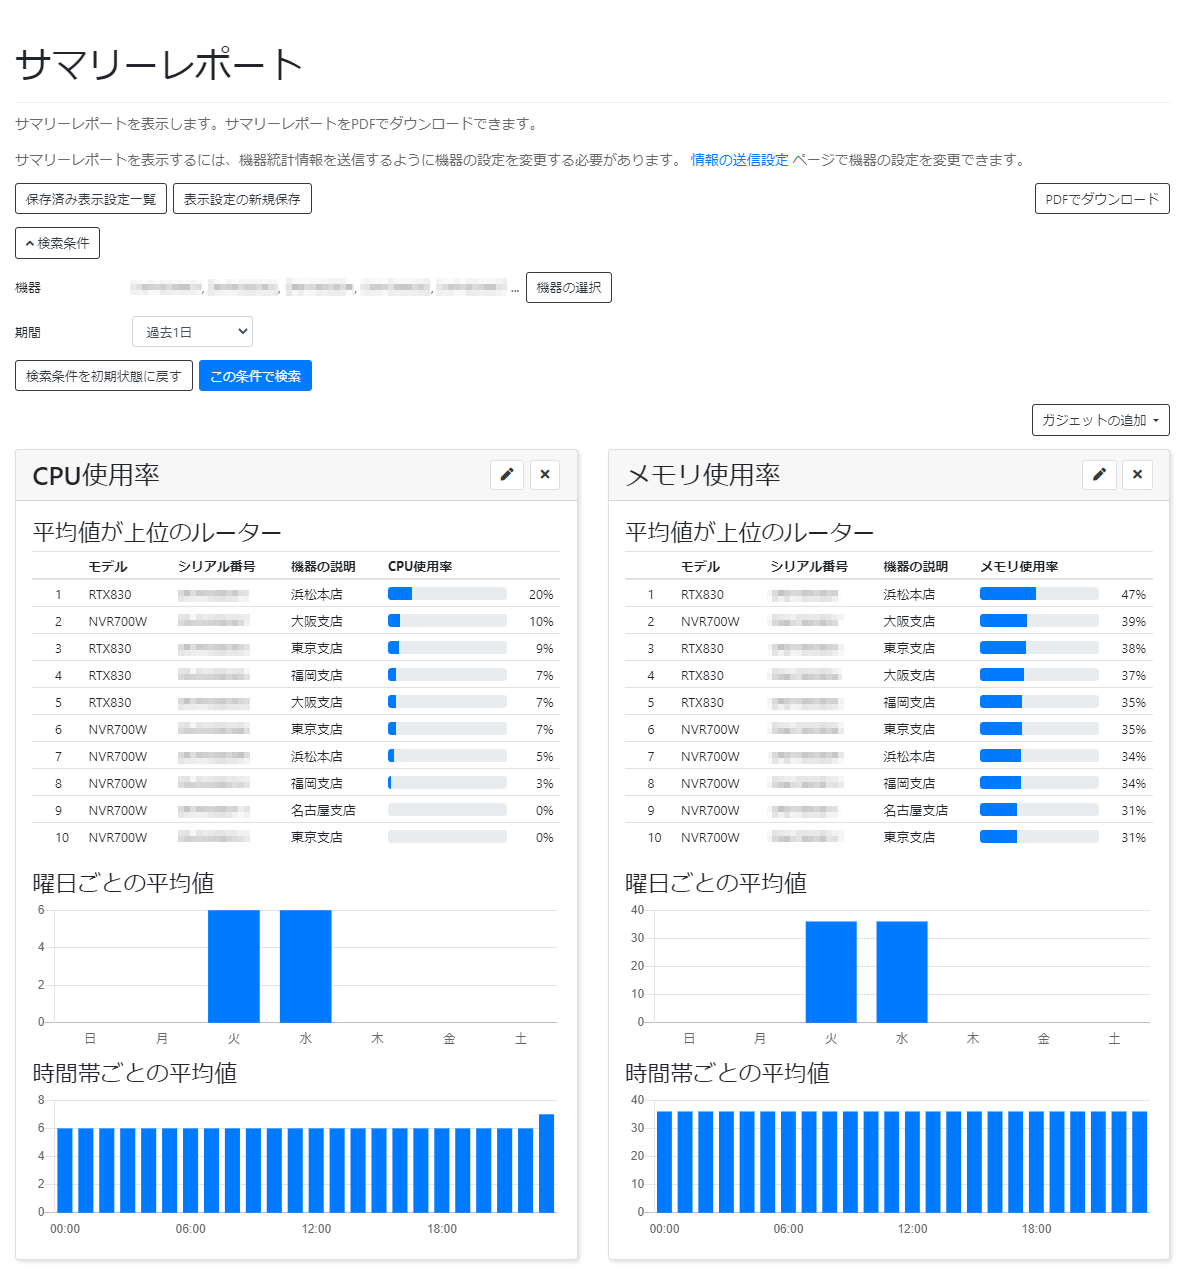Click 浜松本店 47% memory usage bar
This screenshot has width=1183, height=1274.
coord(1040,592)
